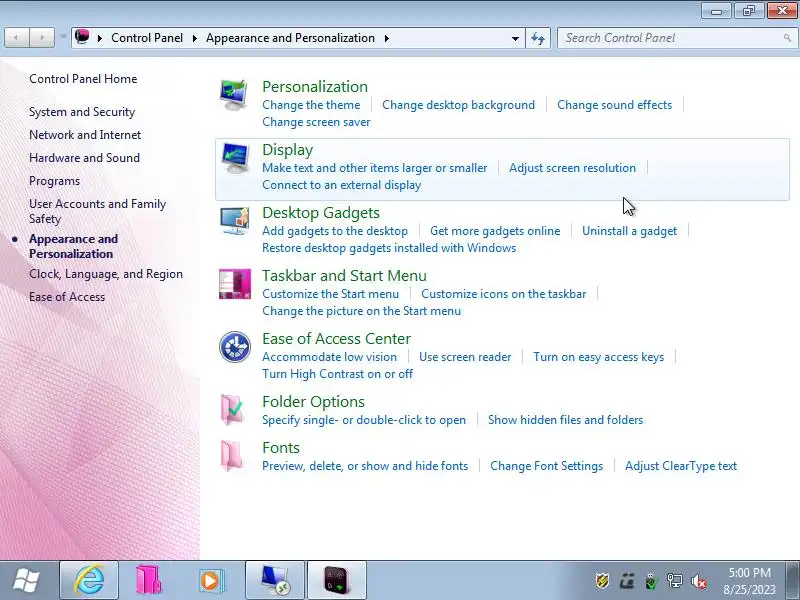
Task: Click Customize the Start menu
Action: click(x=330, y=294)
